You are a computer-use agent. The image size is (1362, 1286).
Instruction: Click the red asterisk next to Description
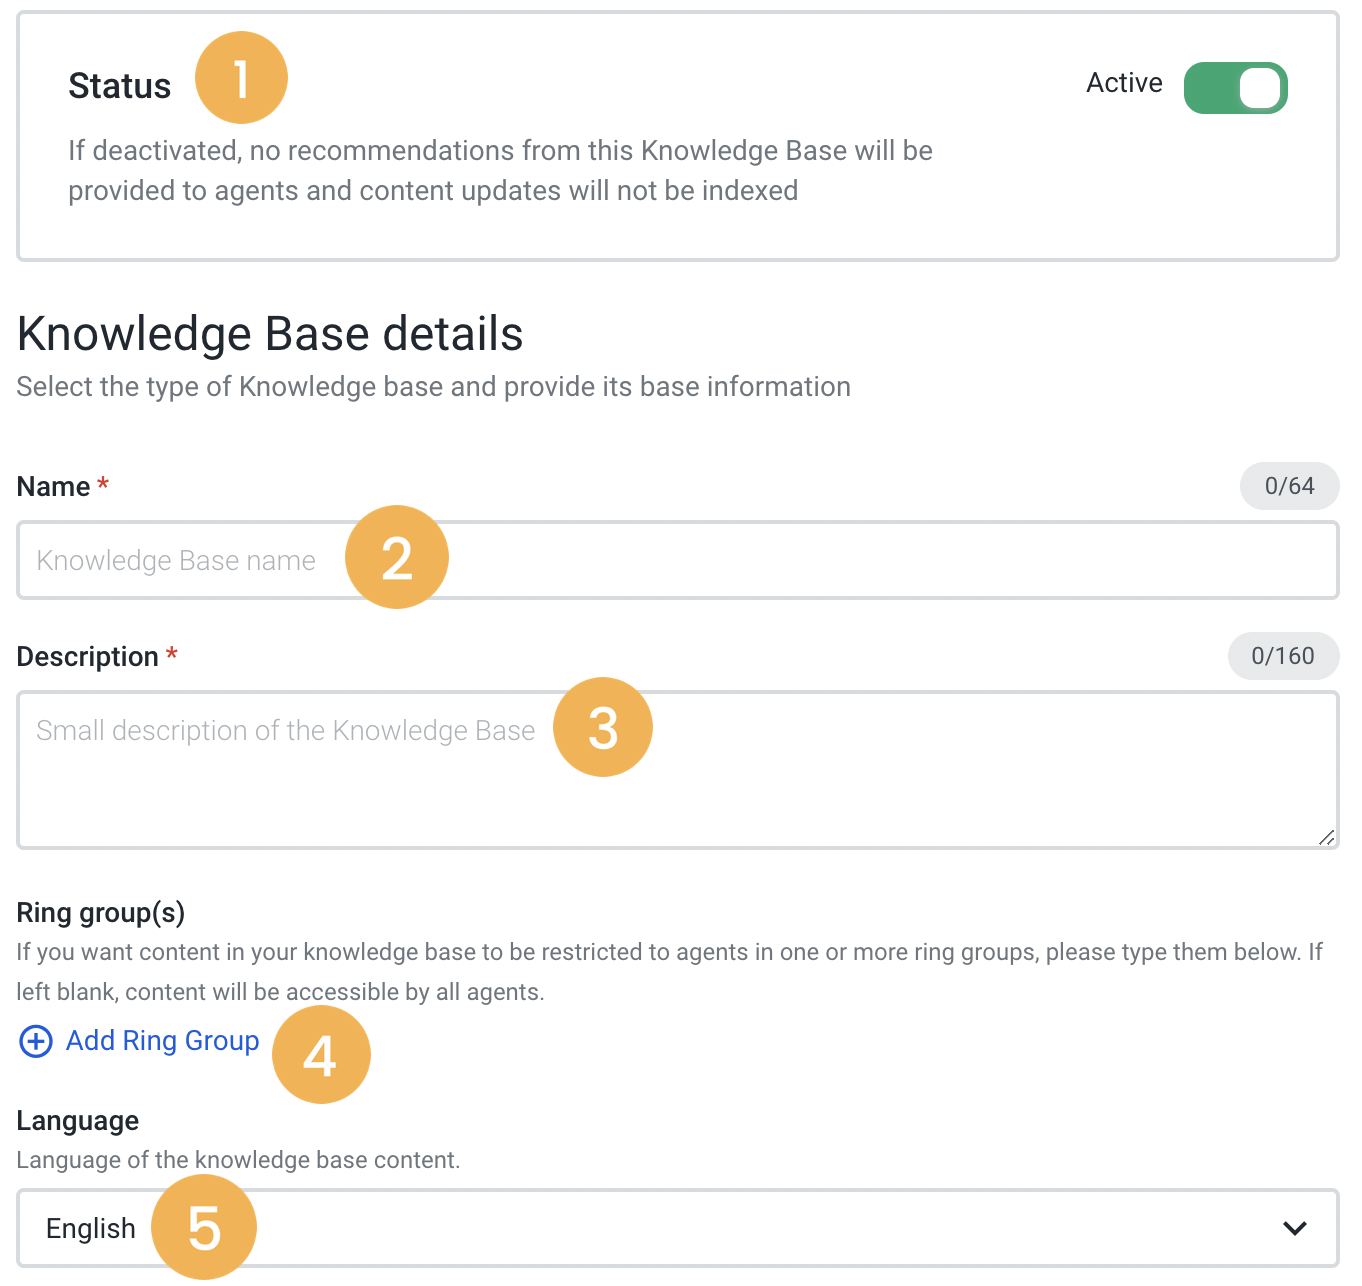pos(171,656)
